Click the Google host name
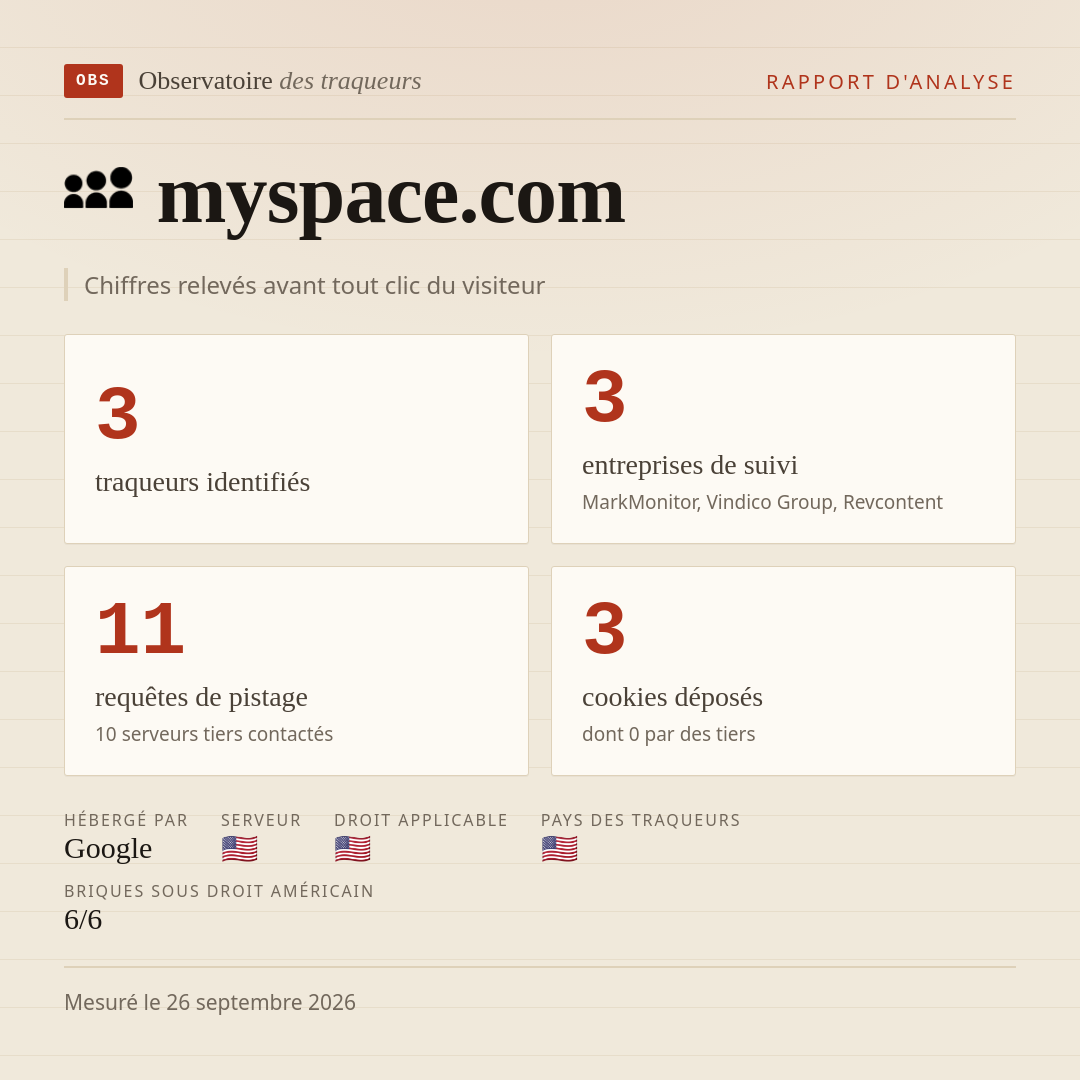Viewport: 1080px width, 1080px height. (108, 849)
